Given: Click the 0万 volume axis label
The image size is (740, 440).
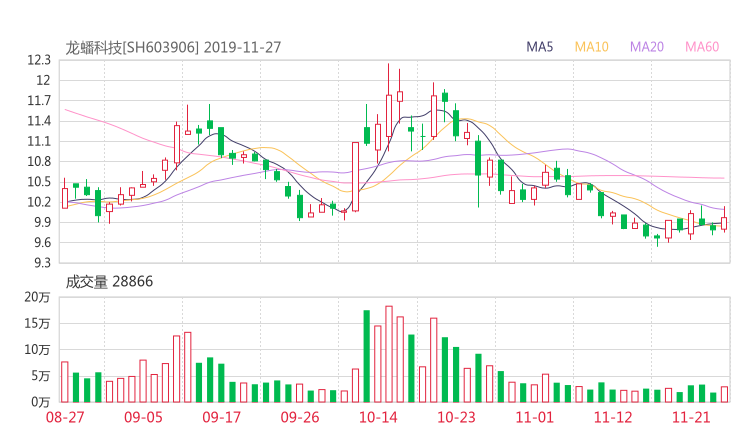Looking at the screenshot, I should [41, 402].
